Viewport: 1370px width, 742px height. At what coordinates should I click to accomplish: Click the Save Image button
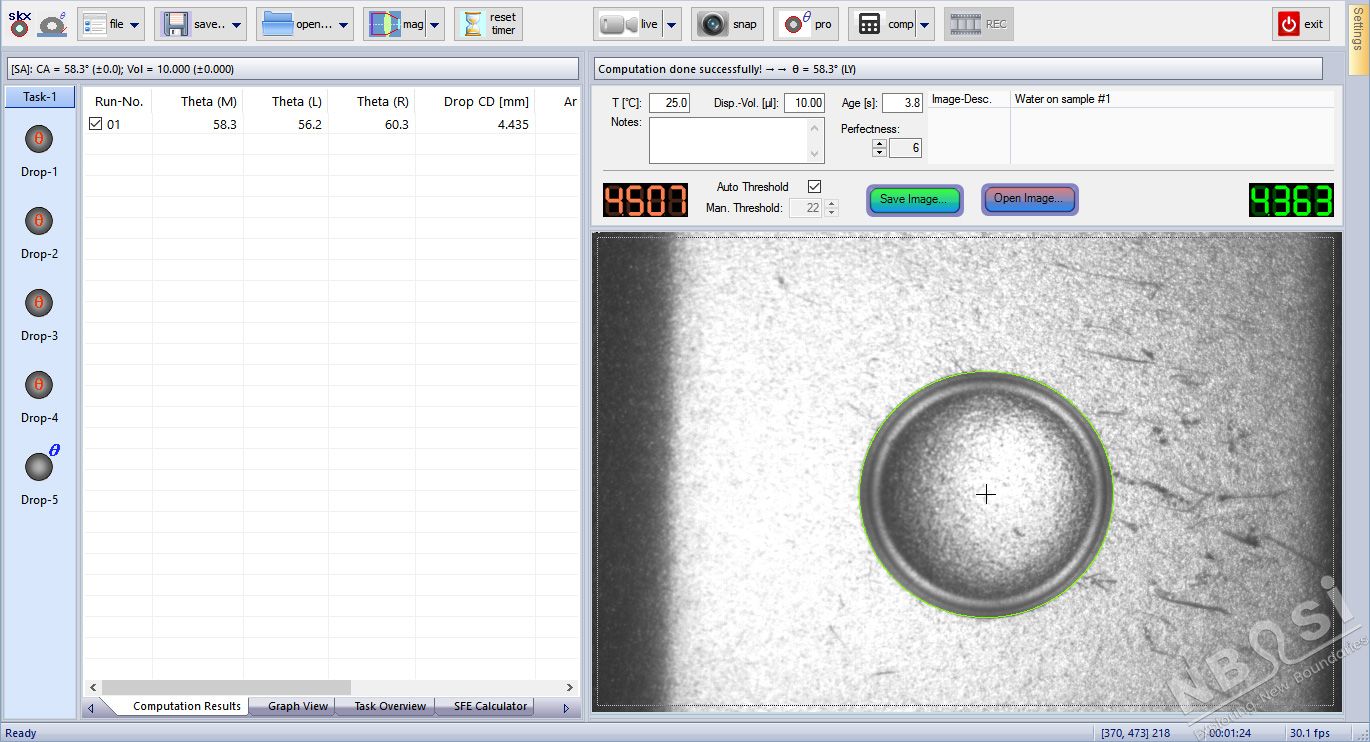point(914,199)
